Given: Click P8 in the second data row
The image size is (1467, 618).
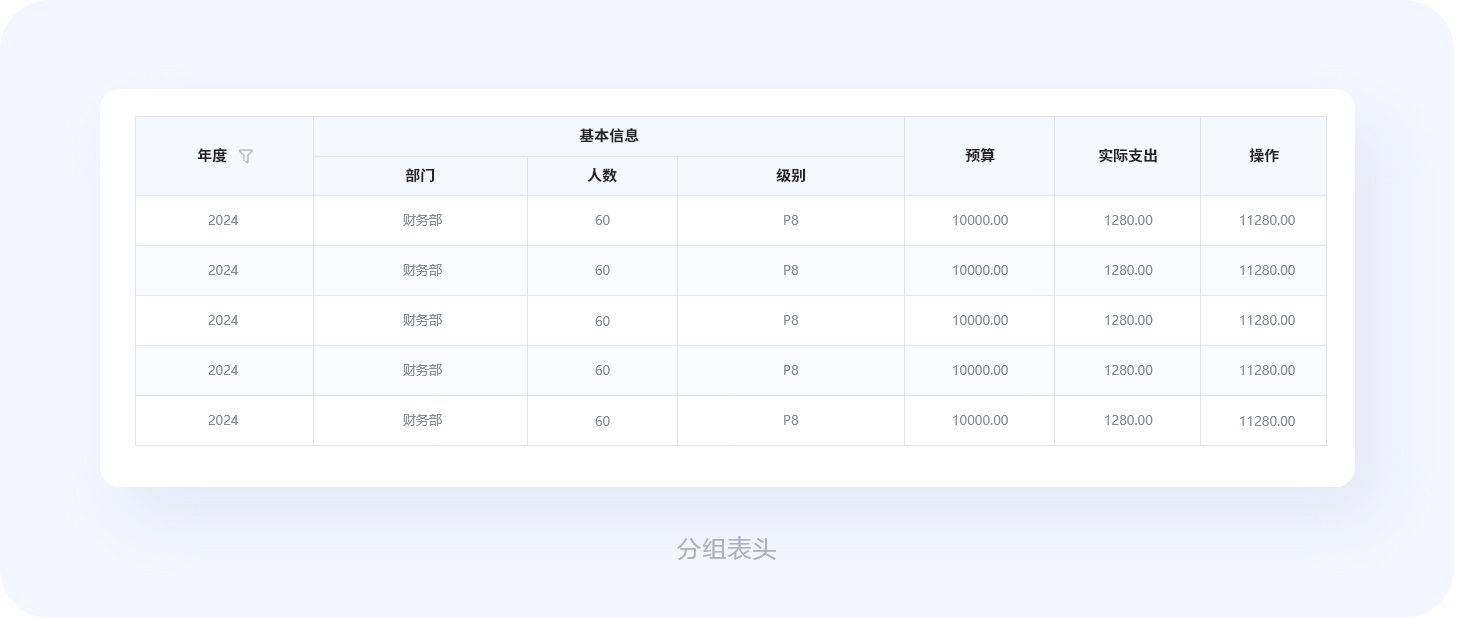Looking at the screenshot, I should pyautogui.click(x=791, y=270).
